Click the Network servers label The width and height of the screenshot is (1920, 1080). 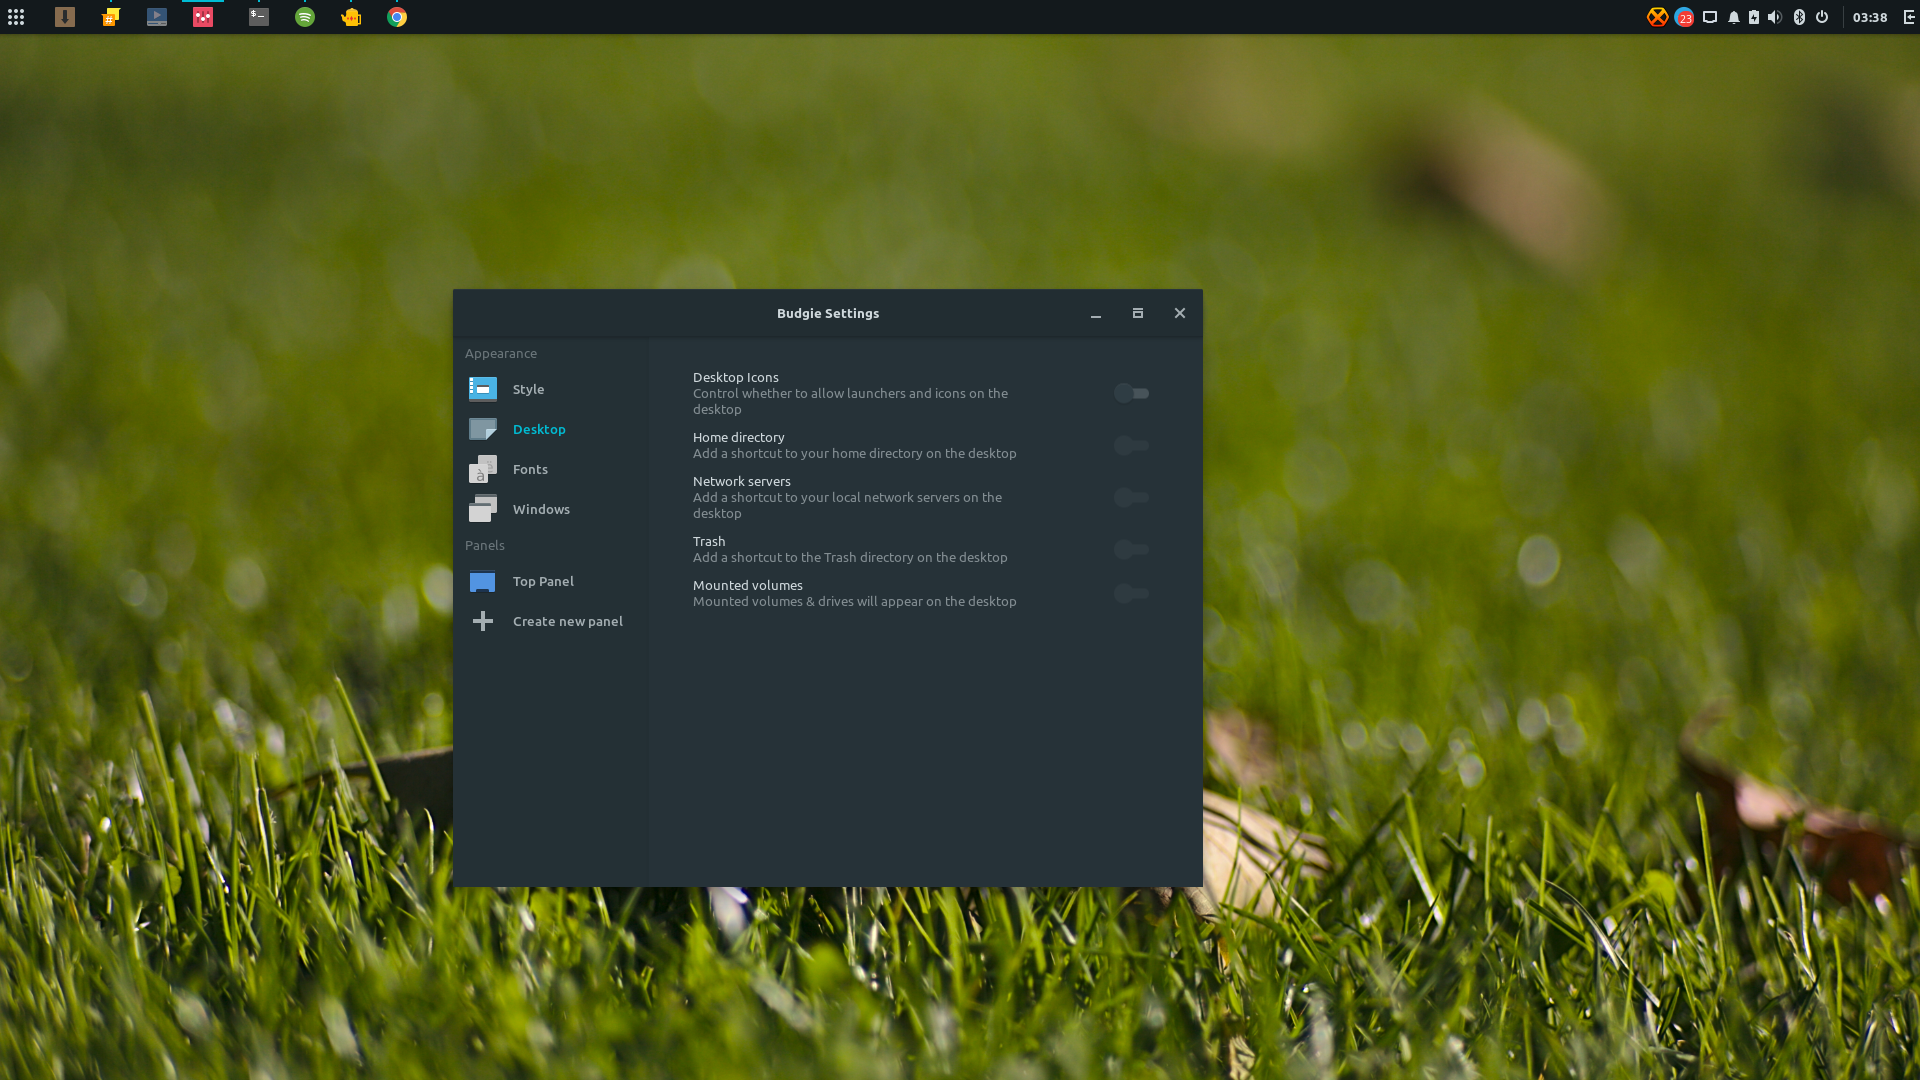click(x=741, y=481)
